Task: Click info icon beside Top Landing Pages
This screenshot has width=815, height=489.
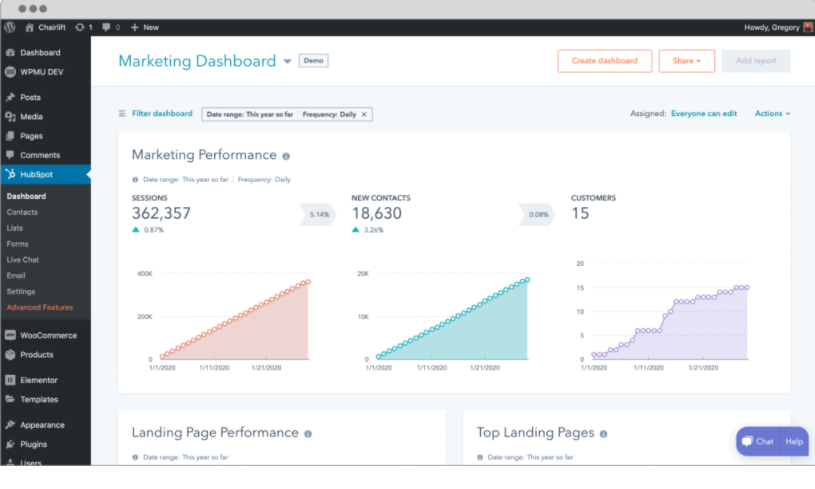Action: [x=603, y=434]
